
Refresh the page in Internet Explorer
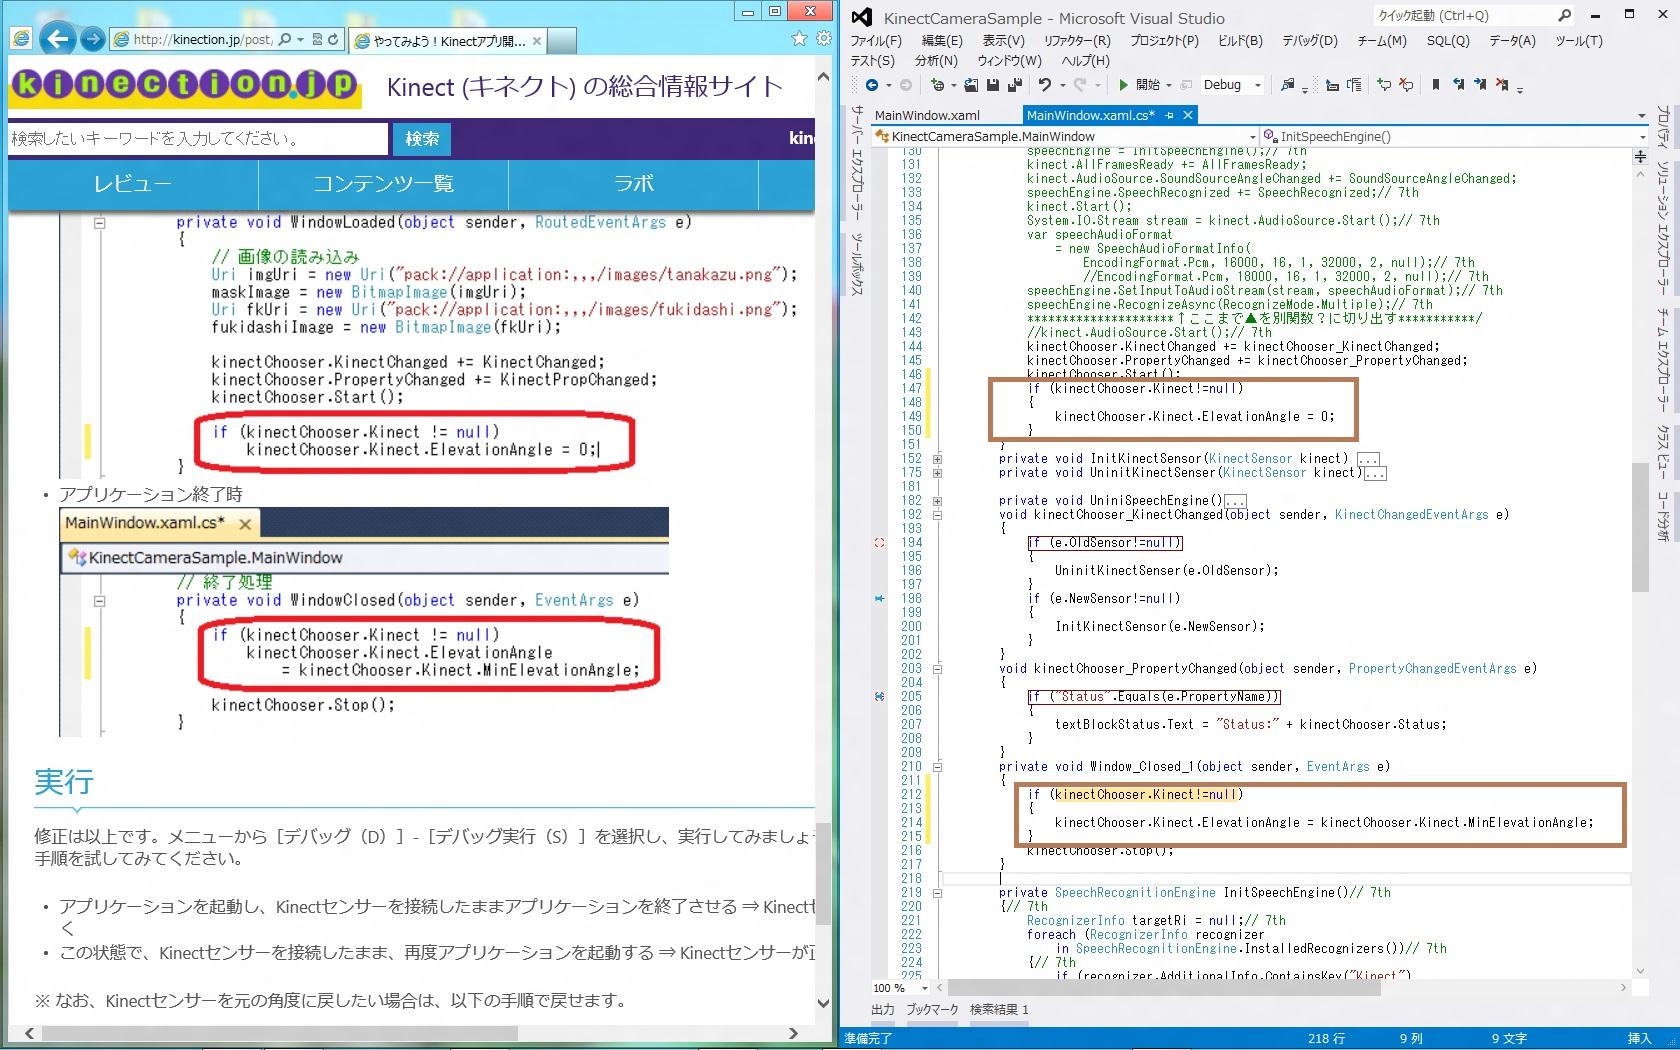[333, 40]
